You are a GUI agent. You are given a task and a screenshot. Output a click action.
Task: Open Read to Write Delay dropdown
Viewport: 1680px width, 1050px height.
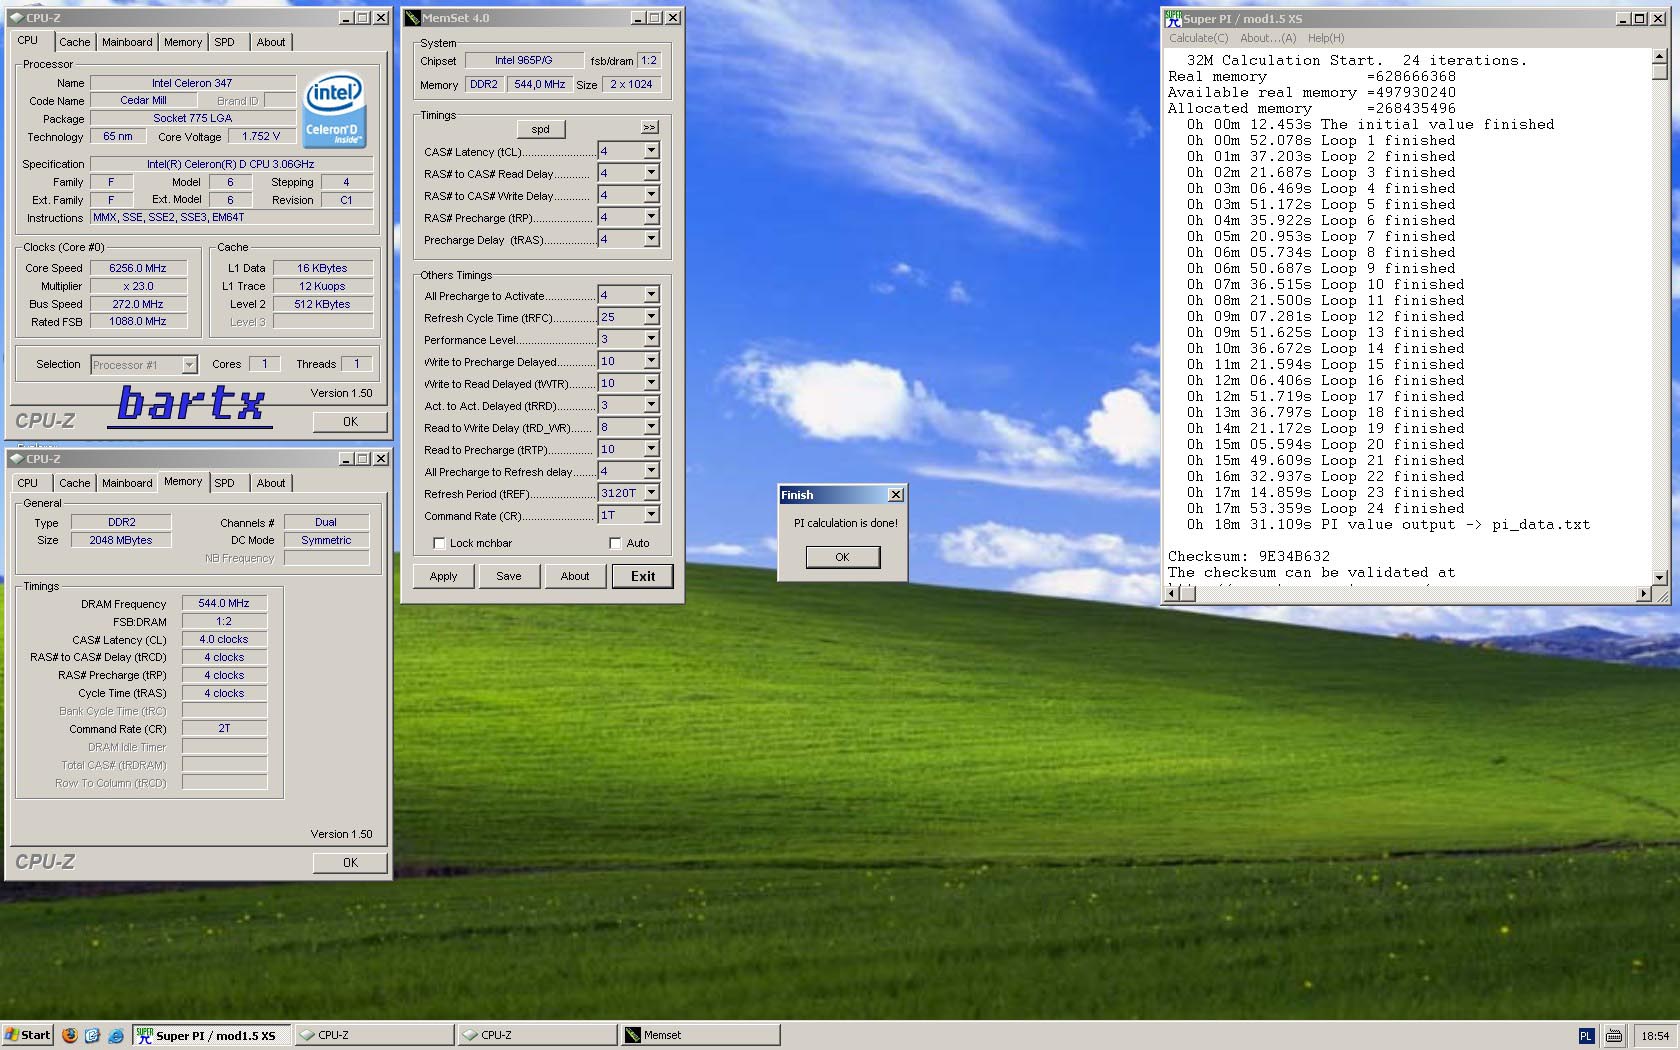651,427
